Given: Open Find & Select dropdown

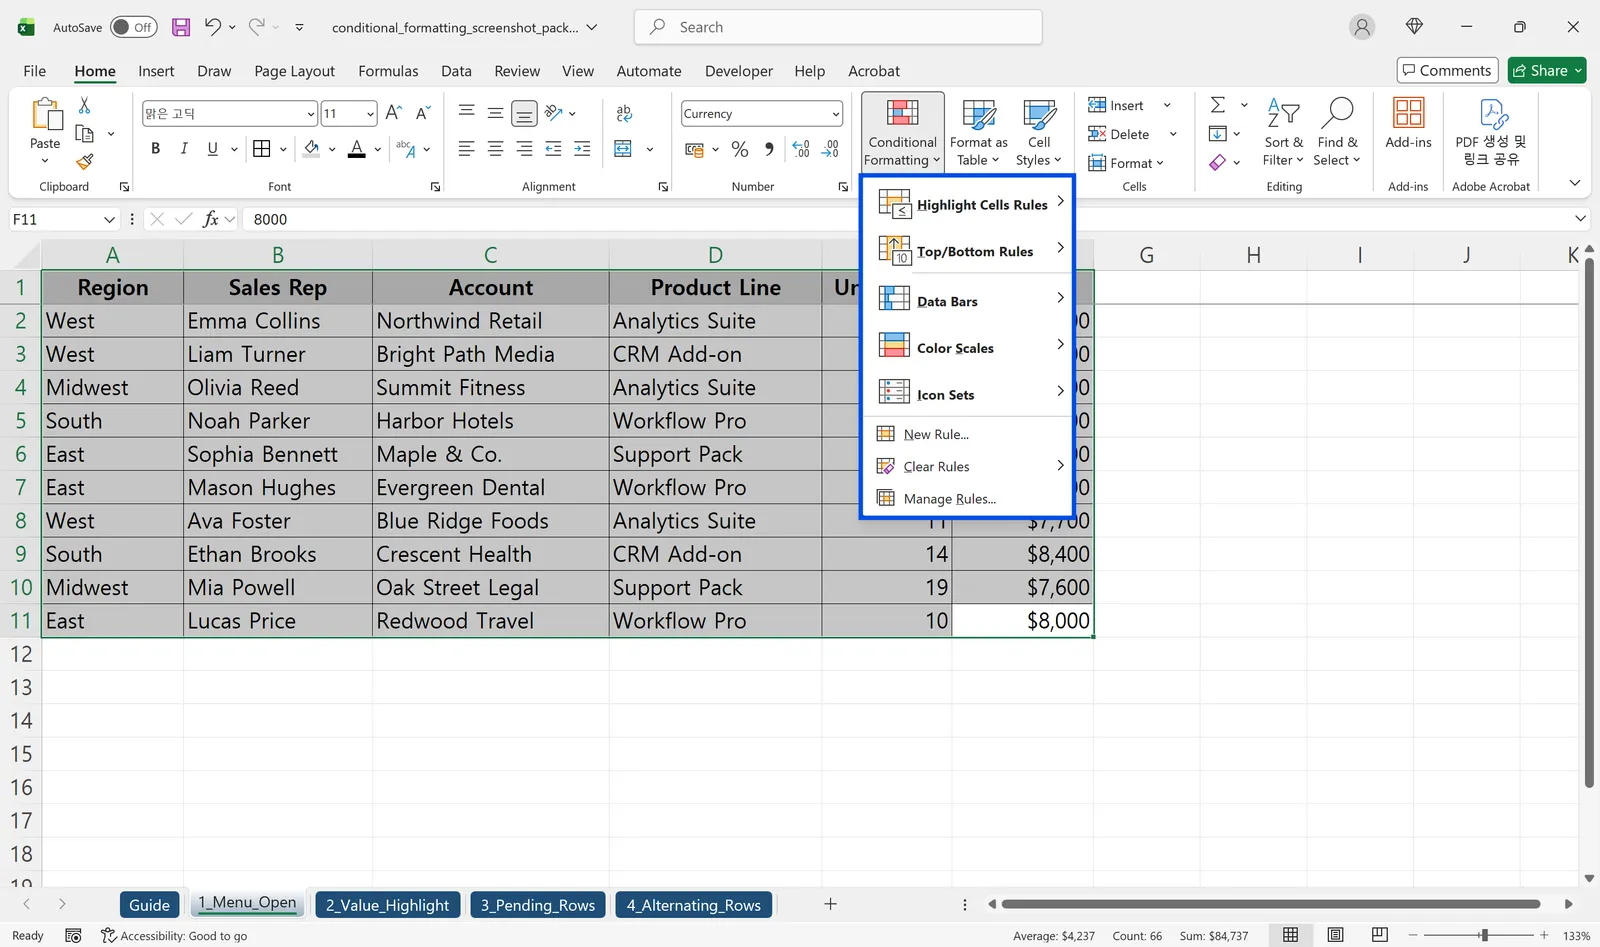Looking at the screenshot, I should 1337,133.
